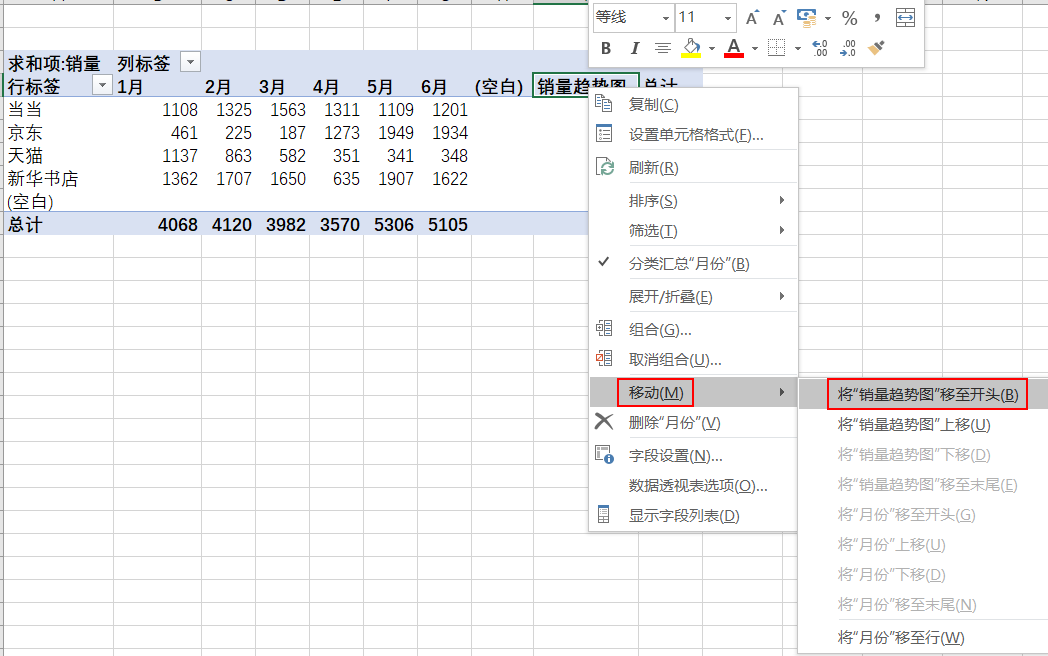Select the 3月 column header cell
Image resolution: width=1048 pixels, height=656 pixels.
282,86
